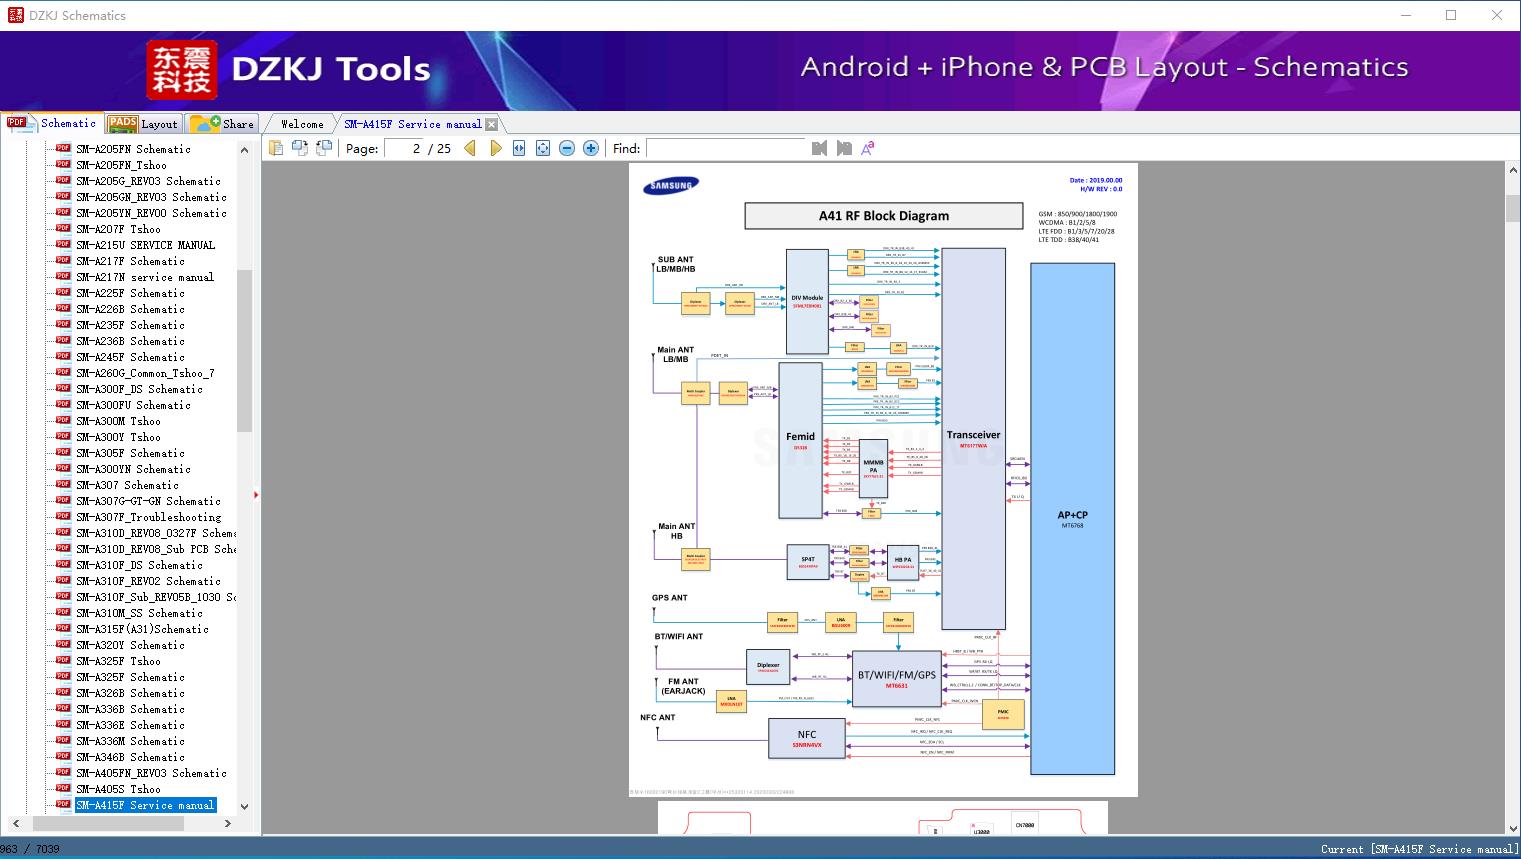The image size is (1521, 859).
Task: Open SM-A226B Schematic
Action: (130, 309)
